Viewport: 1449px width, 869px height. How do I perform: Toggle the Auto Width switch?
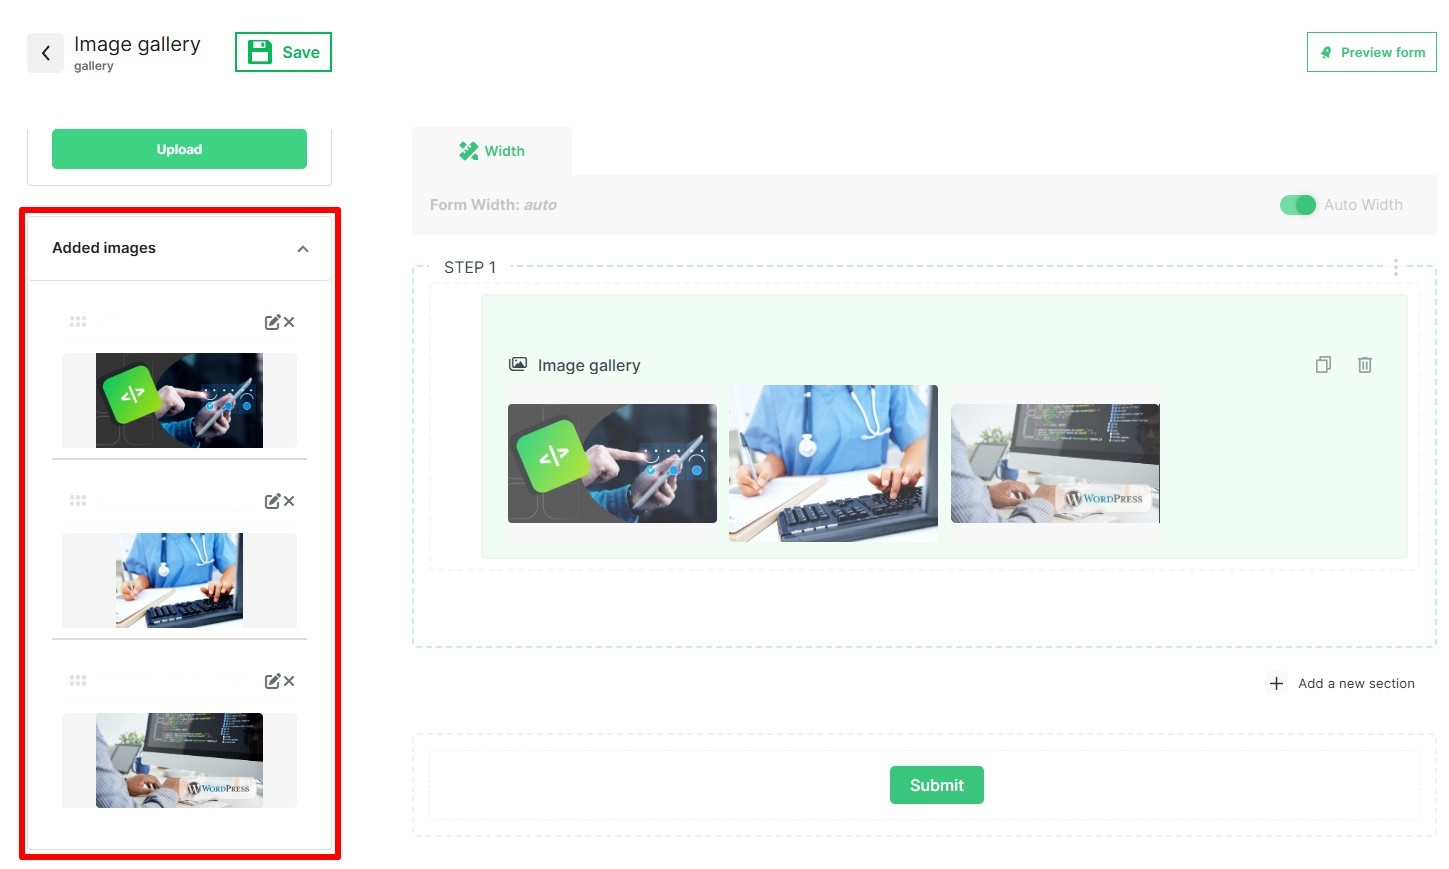point(1297,205)
